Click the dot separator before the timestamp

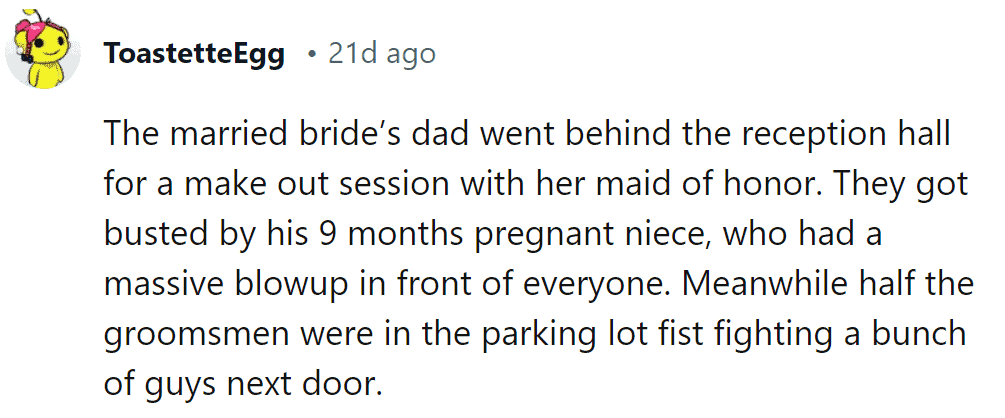(x=311, y=54)
